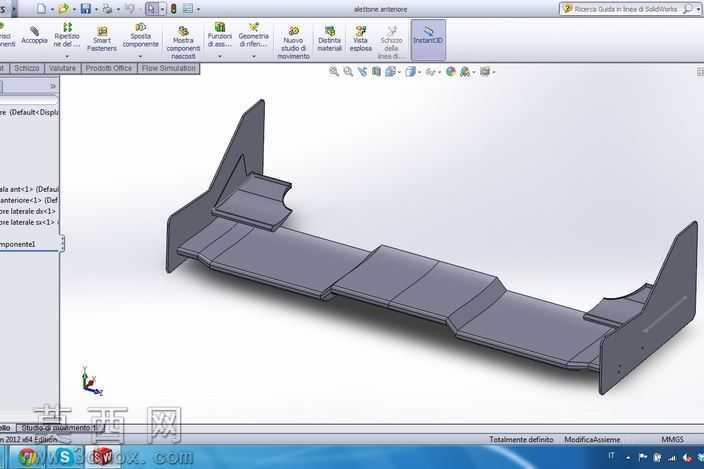Expand Open file dropdown arrow
This screenshot has height=469, width=704.
[74, 9]
